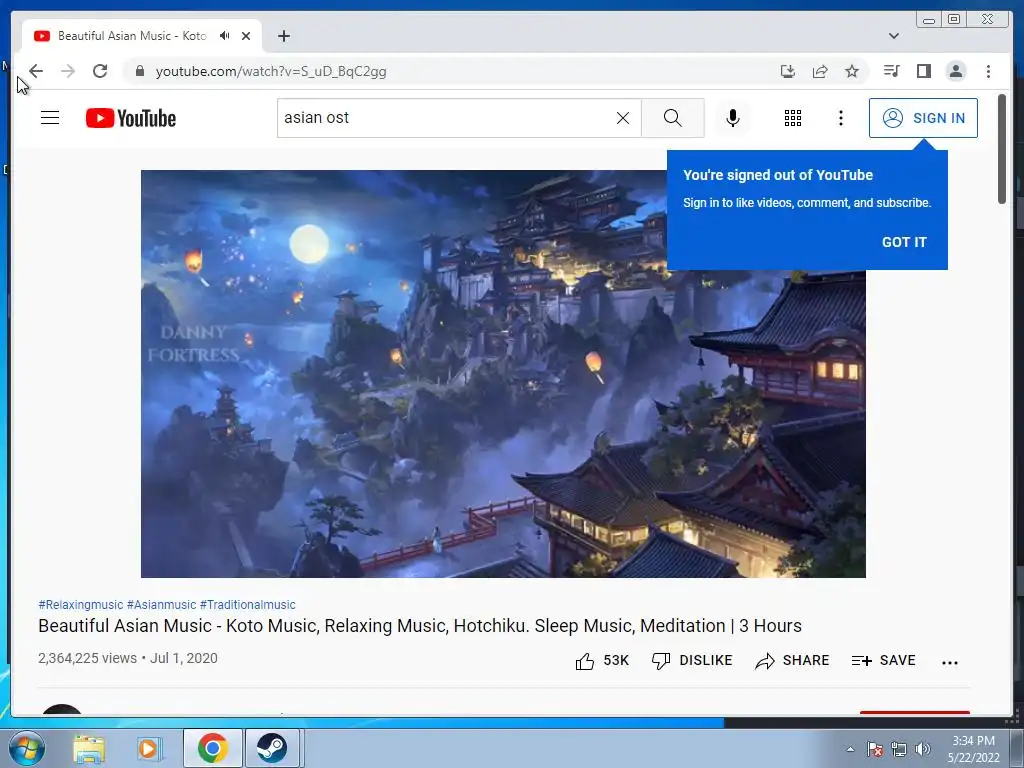Open the tab search dropdown chevron
Viewport: 1024px width, 768px height.
click(894, 36)
